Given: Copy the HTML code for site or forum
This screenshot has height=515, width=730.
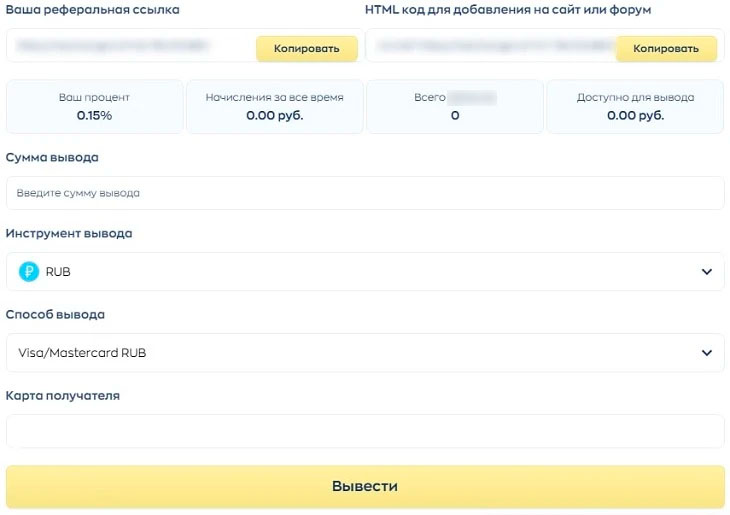Looking at the screenshot, I should coord(666,48).
